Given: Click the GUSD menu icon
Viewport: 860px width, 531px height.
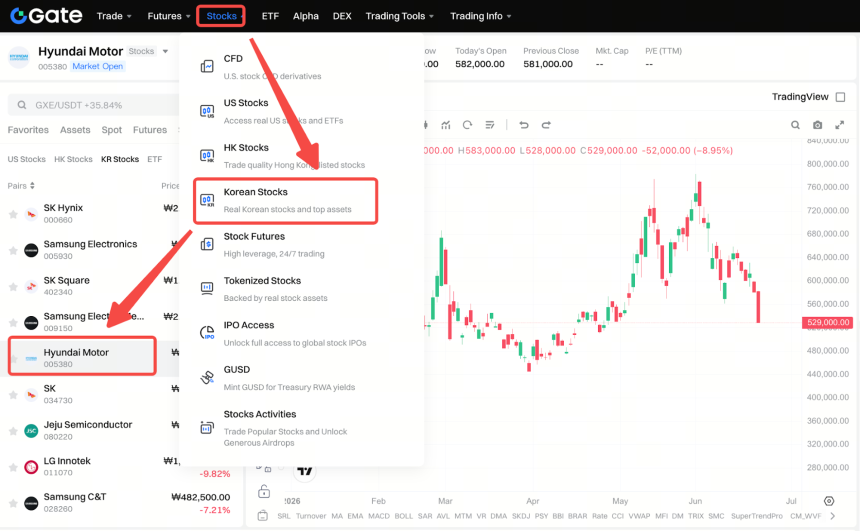Looking at the screenshot, I should (207, 377).
